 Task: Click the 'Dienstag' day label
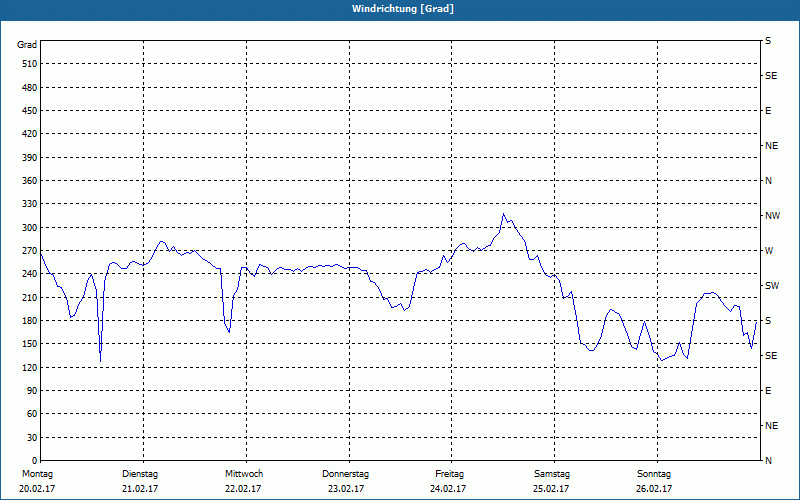click(x=140, y=474)
